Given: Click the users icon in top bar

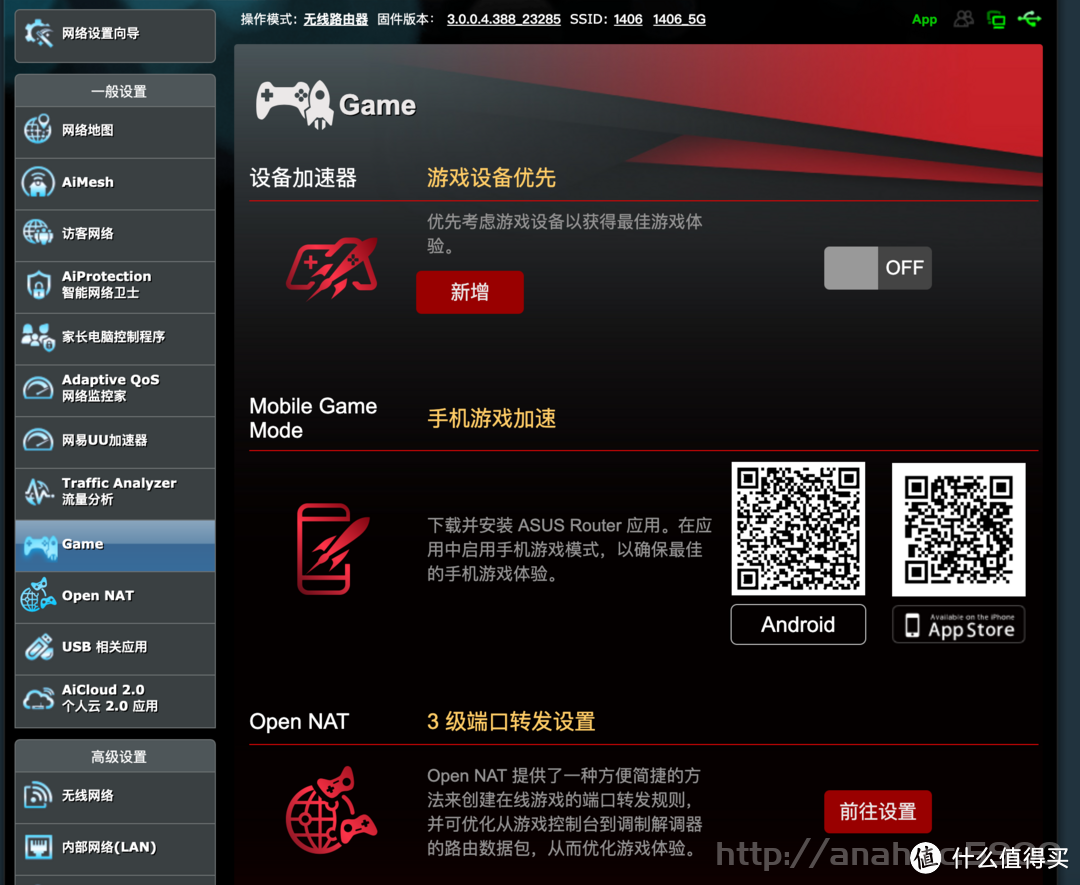Looking at the screenshot, I should click(x=964, y=19).
